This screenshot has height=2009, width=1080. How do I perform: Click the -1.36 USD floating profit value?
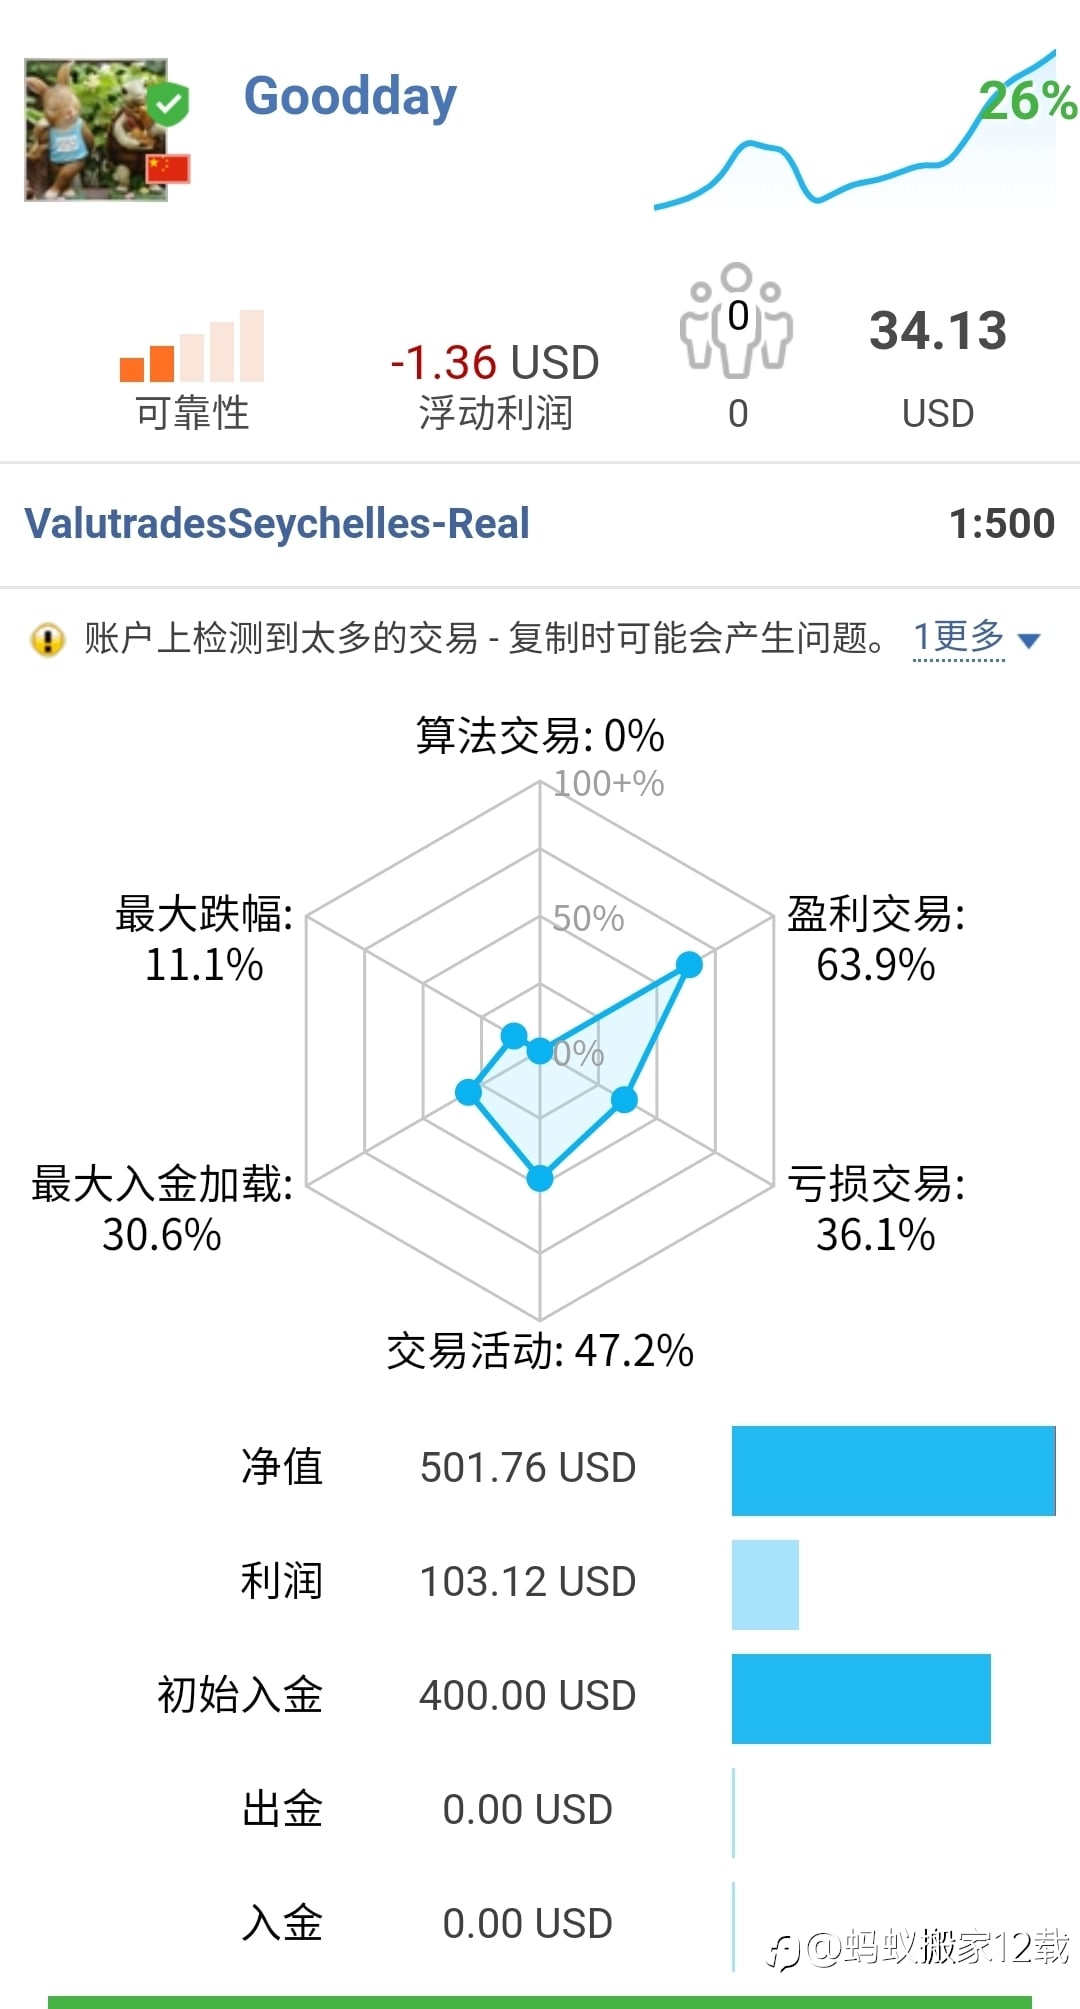[x=494, y=362]
